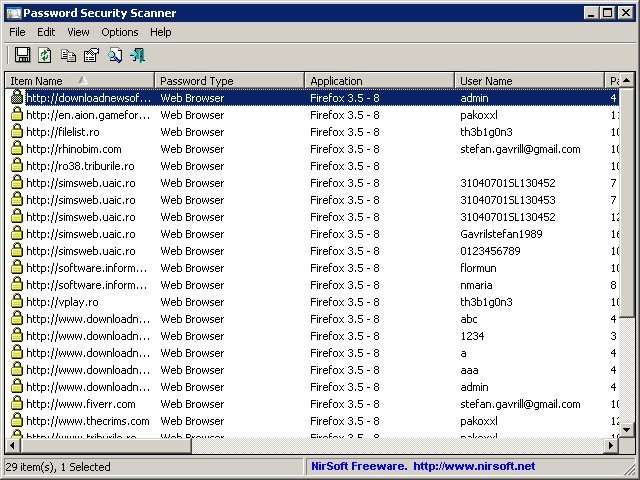Select the http://vplay.ro item

pyautogui.click(x=62, y=302)
